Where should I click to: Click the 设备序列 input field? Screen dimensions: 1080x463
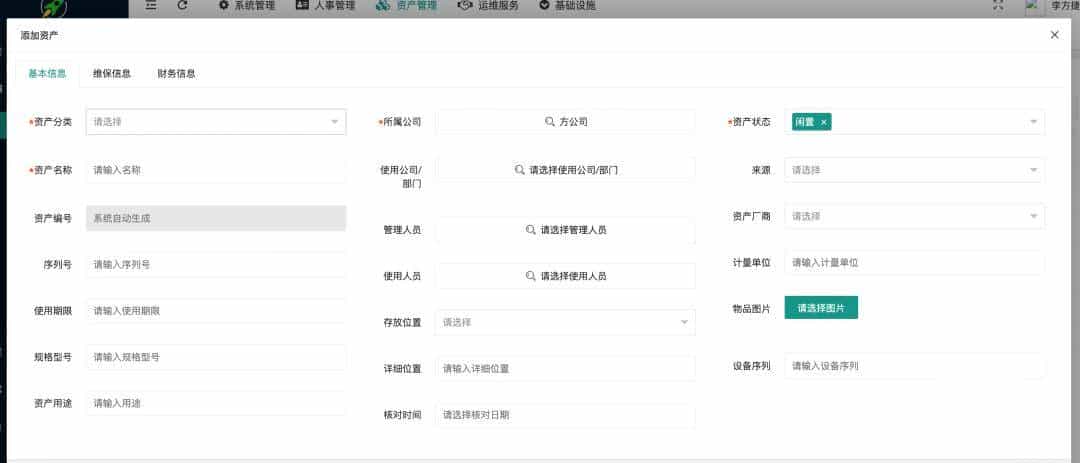coord(915,366)
